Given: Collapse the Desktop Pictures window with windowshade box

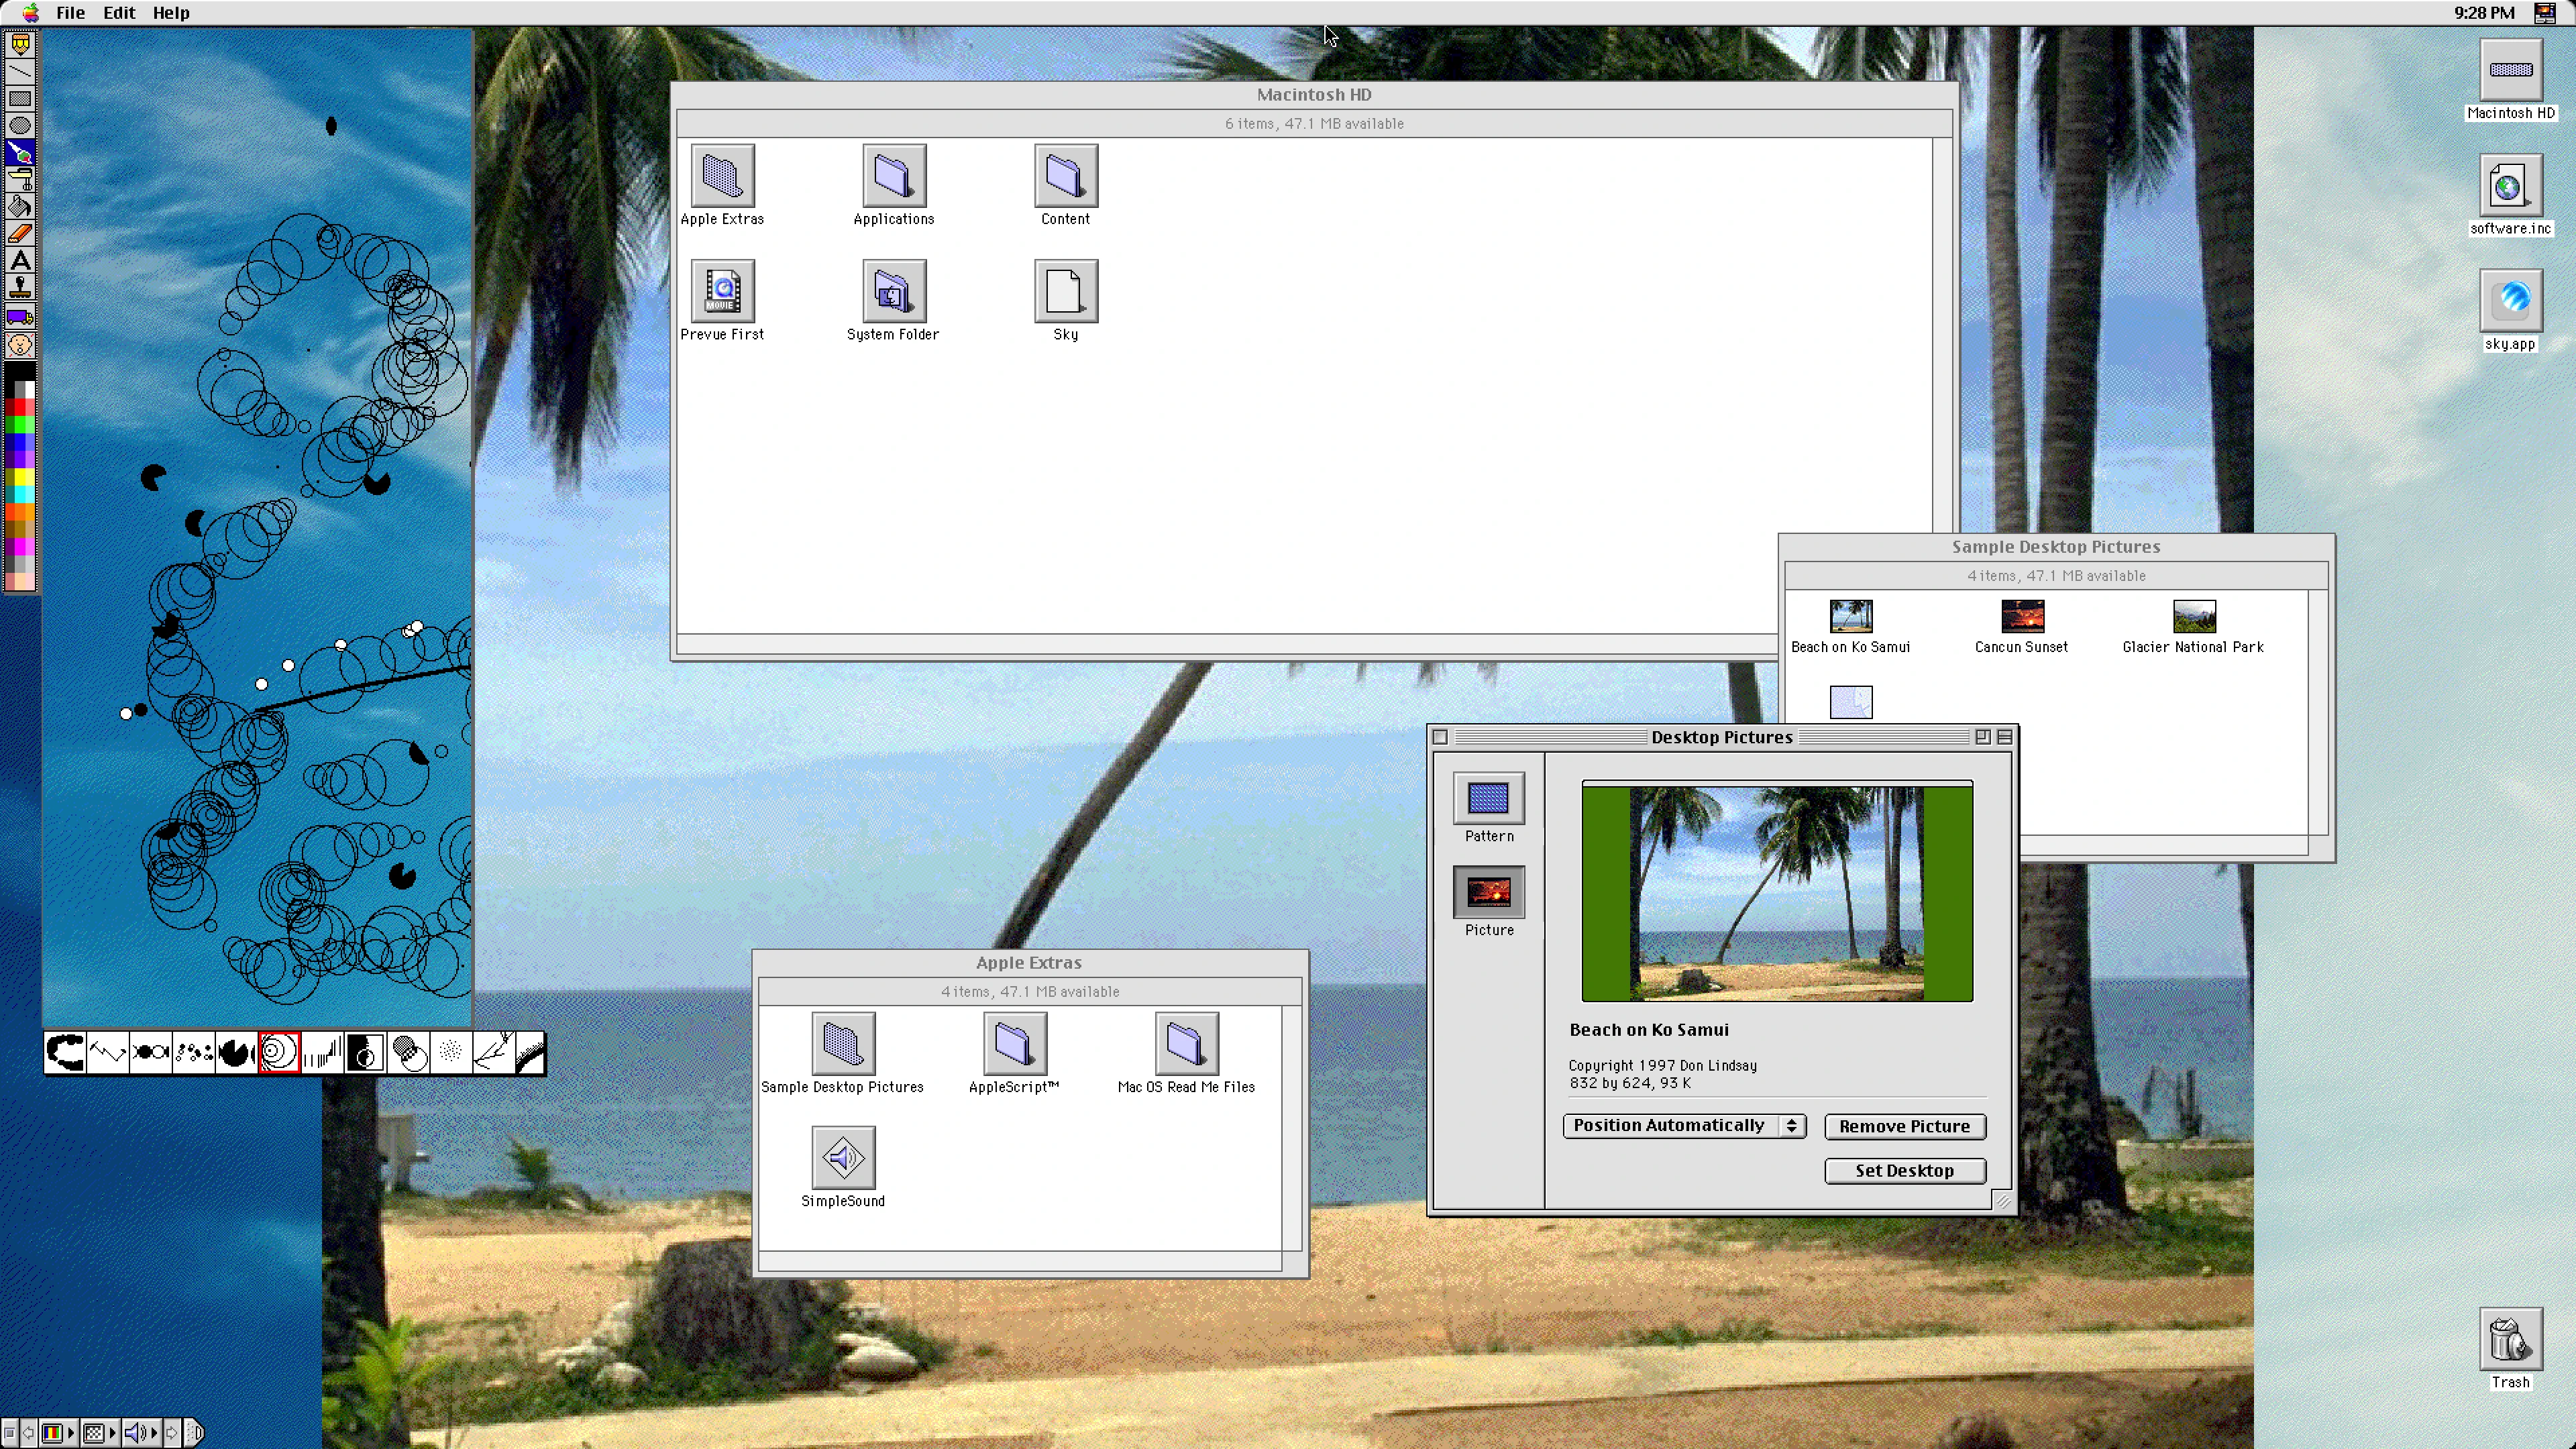Looking at the screenshot, I should coord(2004,737).
